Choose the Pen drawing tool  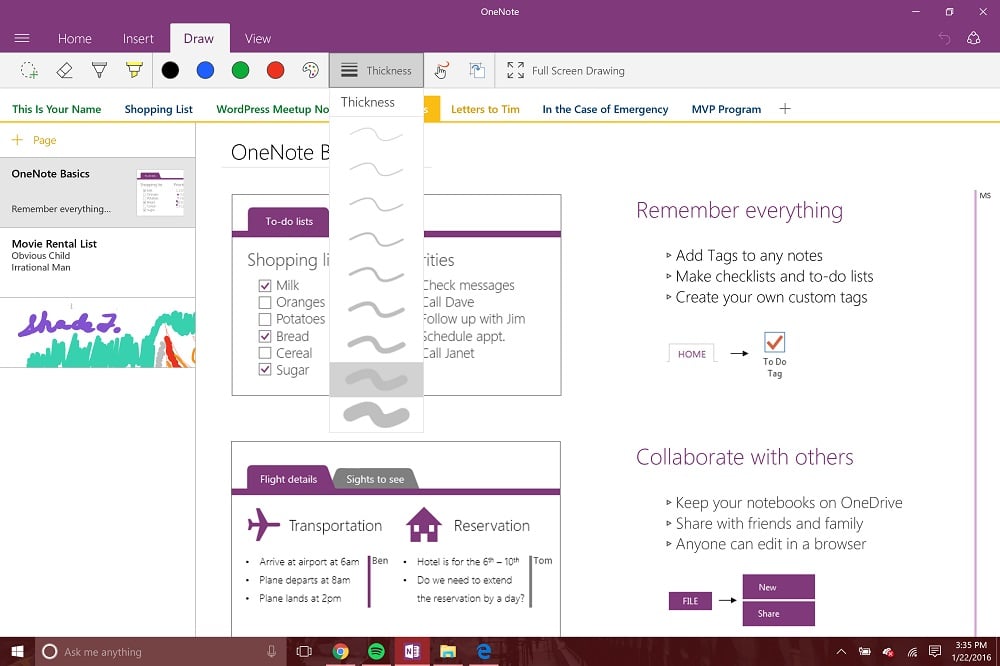[99, 70]
